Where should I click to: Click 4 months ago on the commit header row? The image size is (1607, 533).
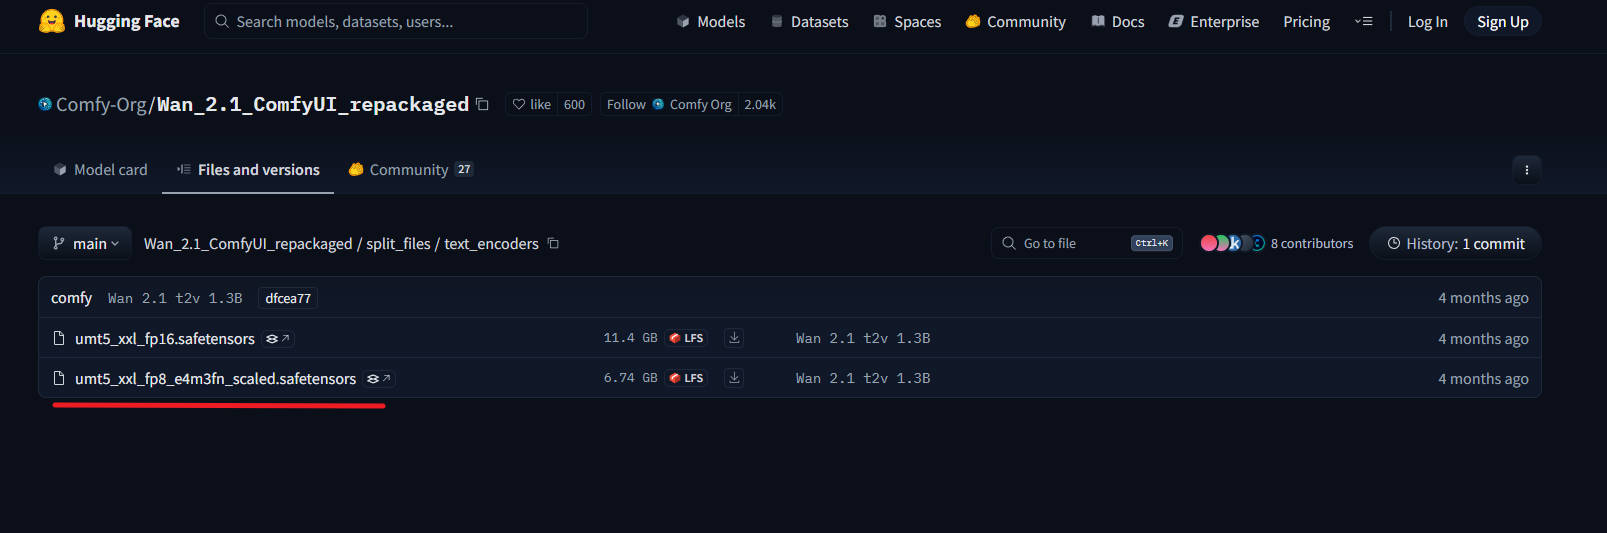[x=1483, y=298]
